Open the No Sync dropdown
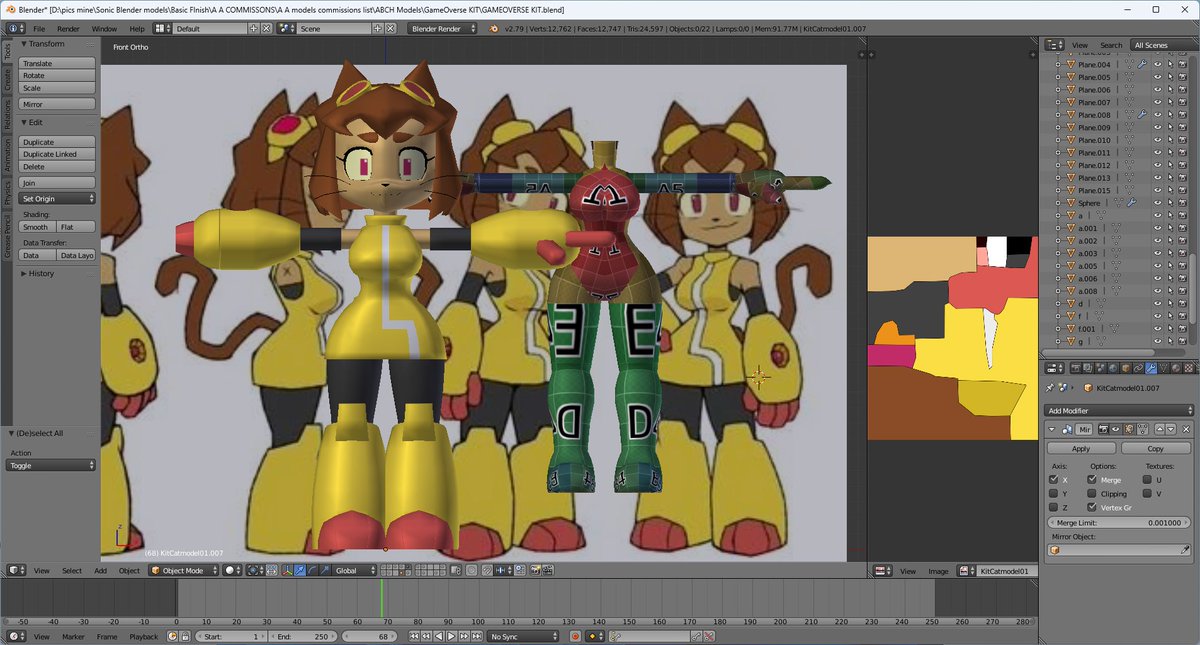The height and width of the screenshot is (645, 1200). coord(523,636)
